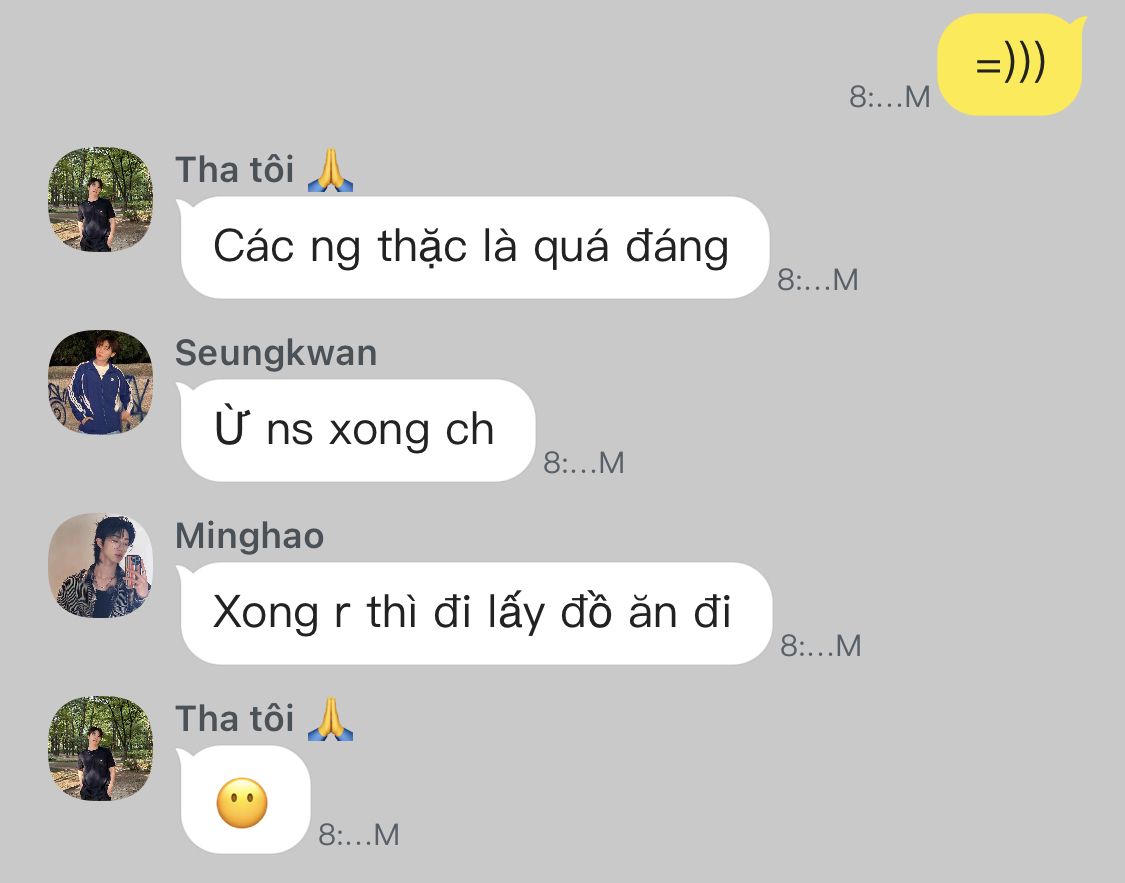Screen dimensions: 1125x883
Task: Click the Tha tôi name above "Các ng thặc" message
Action: click(x=235, y=170)
